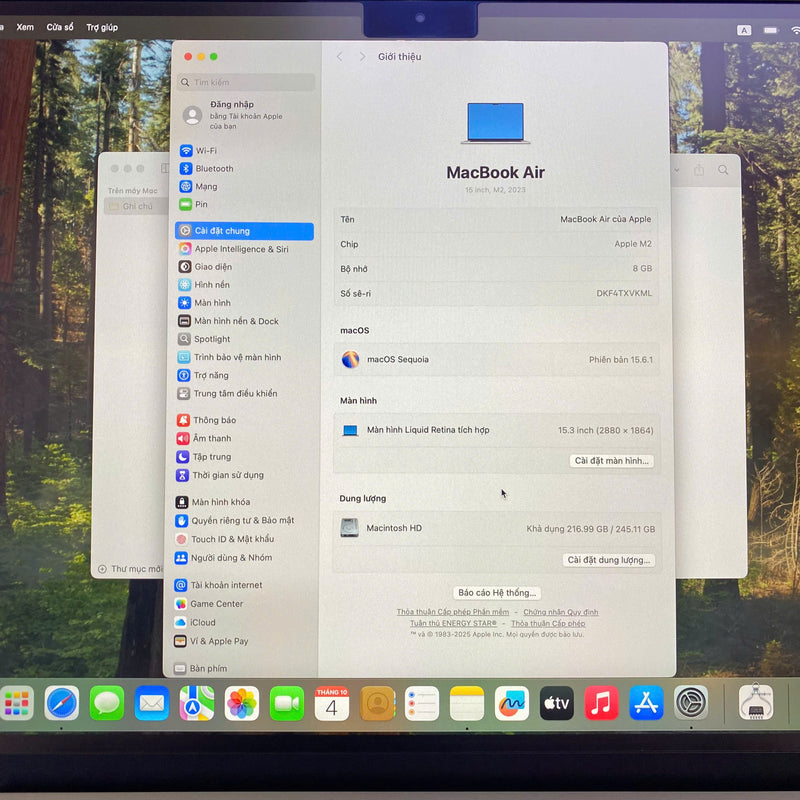Viewport: 800px width, 800px height.
Task: Go back using the back chevron
Action: [340, 57]
